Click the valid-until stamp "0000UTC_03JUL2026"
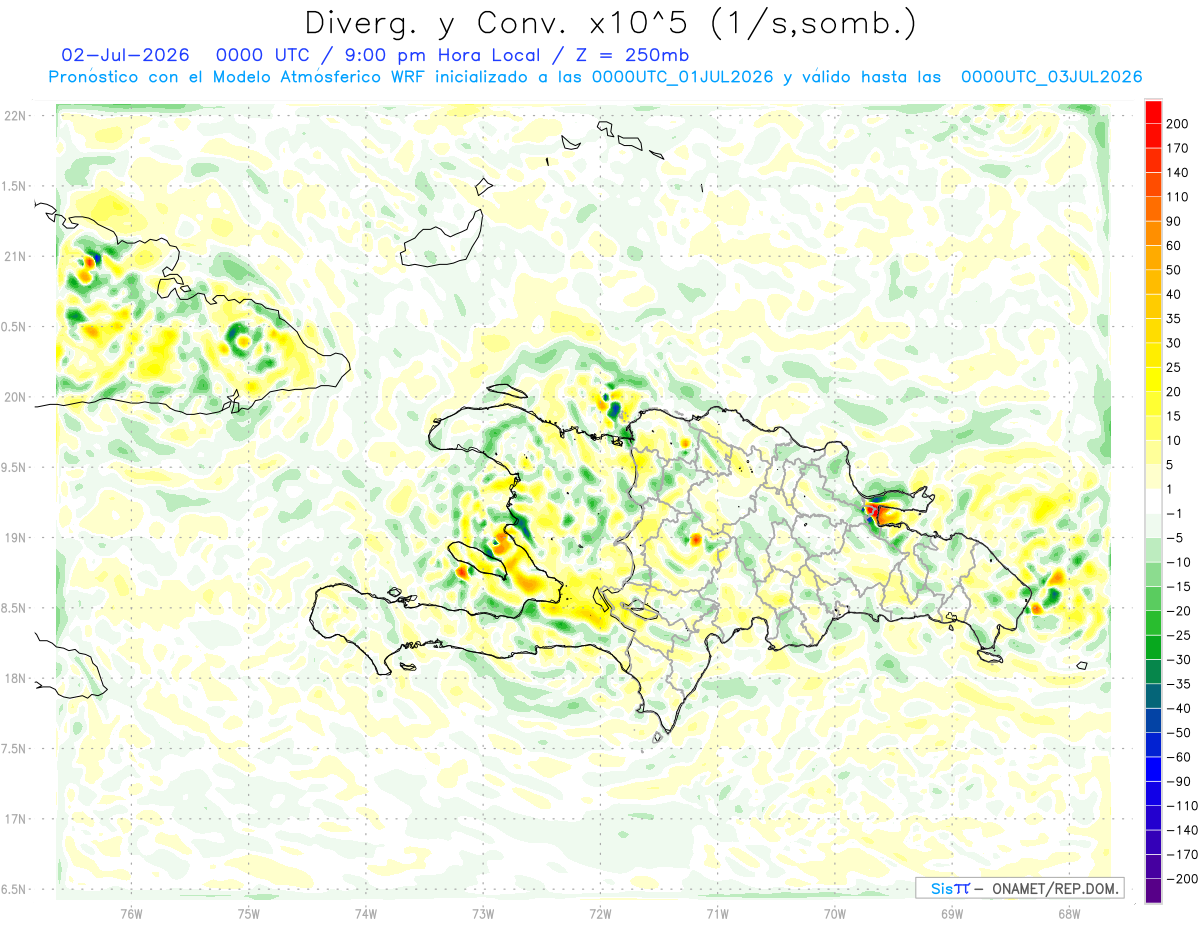 [1052, 77]
